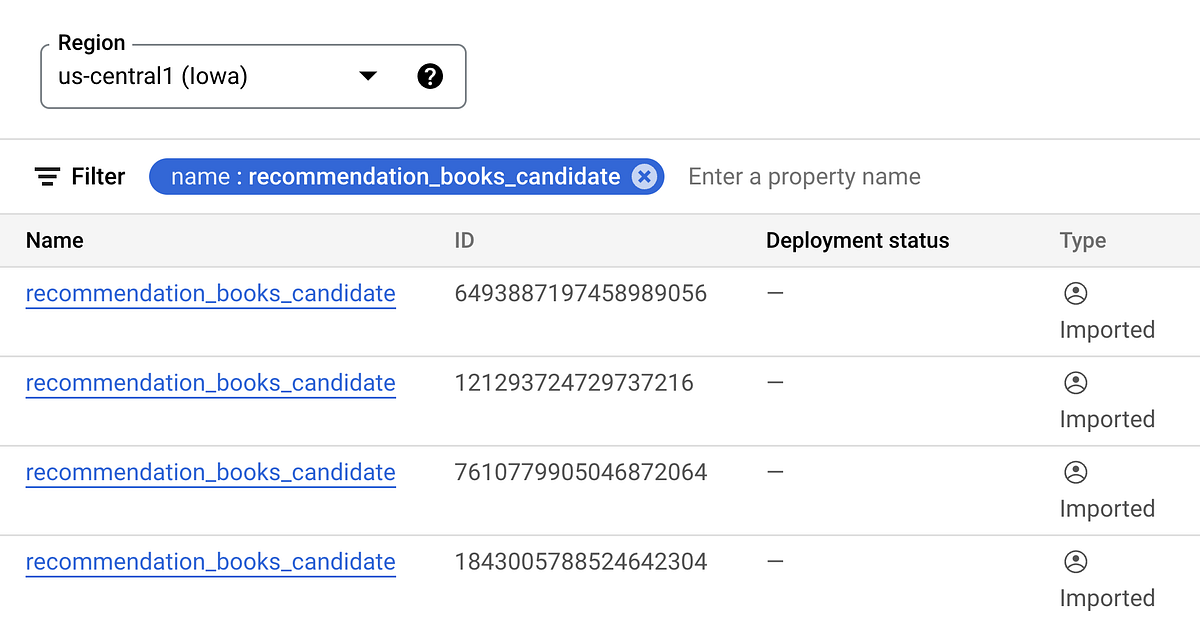Open the model link with ID 1843005788524642304
1200x622 pixels.
[210, 562]
